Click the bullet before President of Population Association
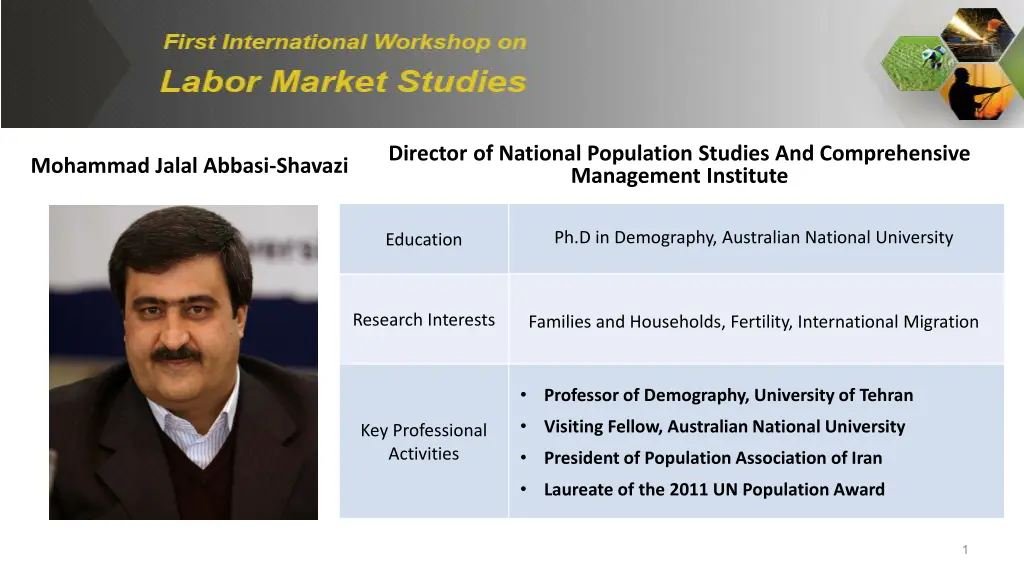1024x576 pixels. (x=524, y=458)
